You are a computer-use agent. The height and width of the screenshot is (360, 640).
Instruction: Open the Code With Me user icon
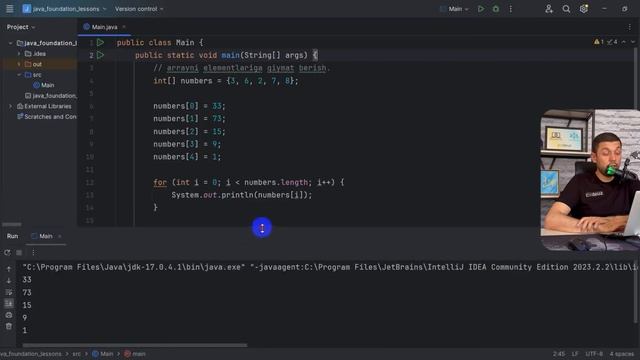(549, 9)
